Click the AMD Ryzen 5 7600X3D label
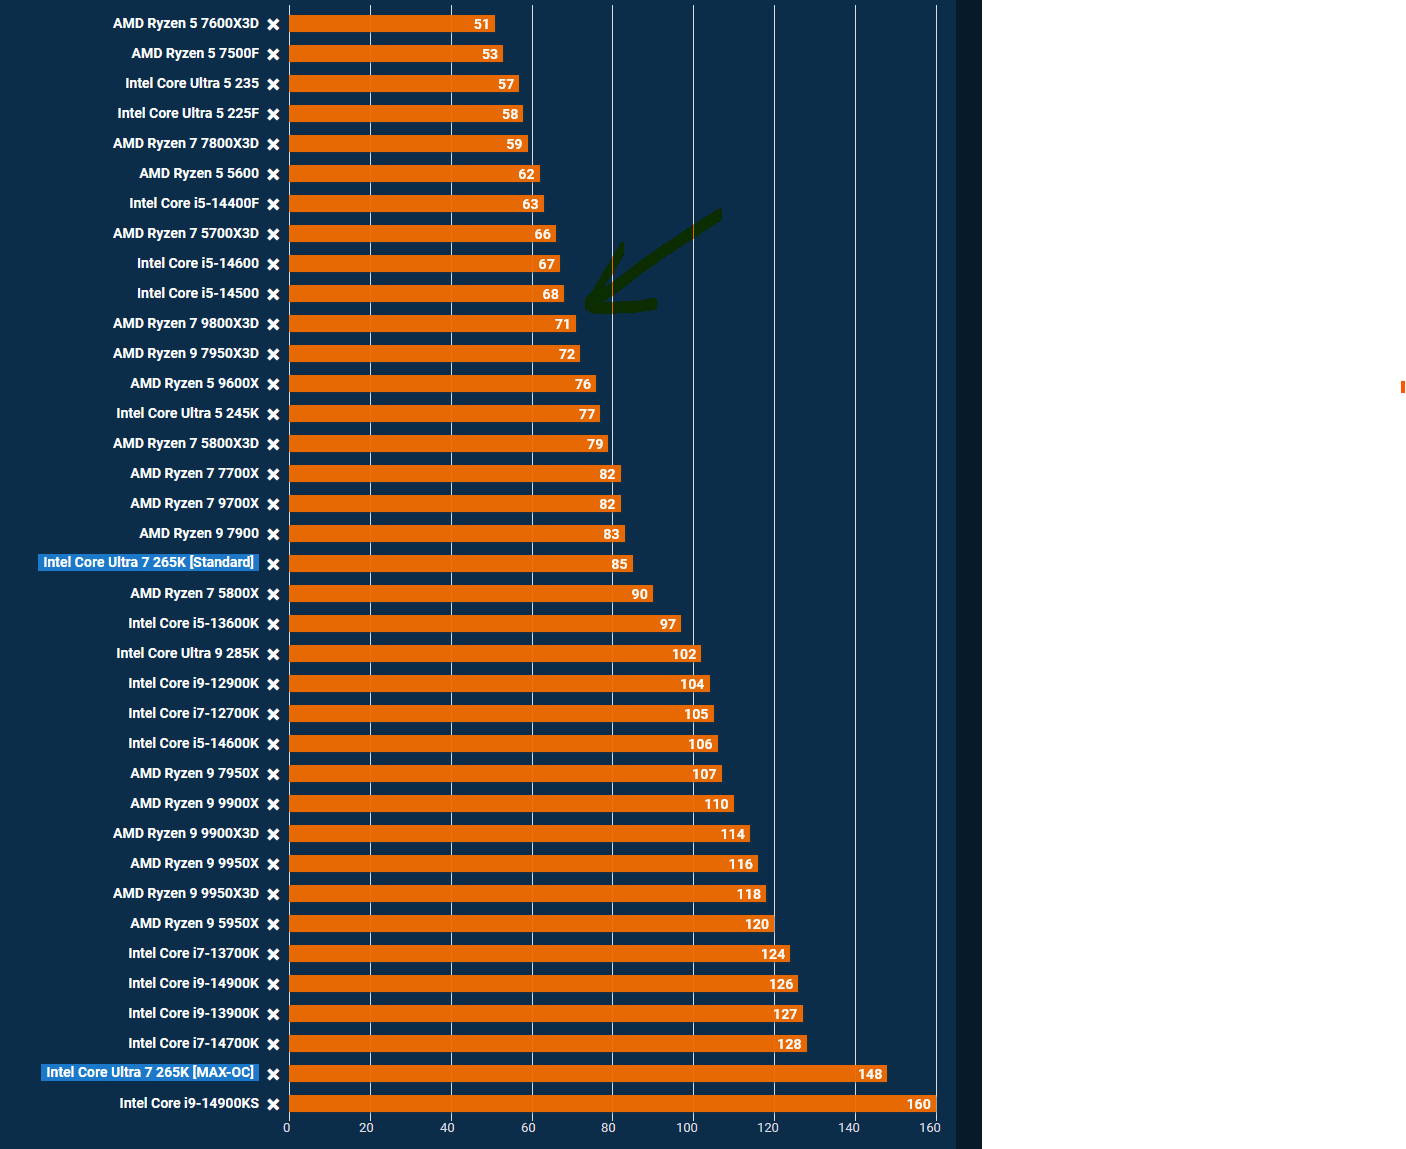 click(x=186, y=23)
